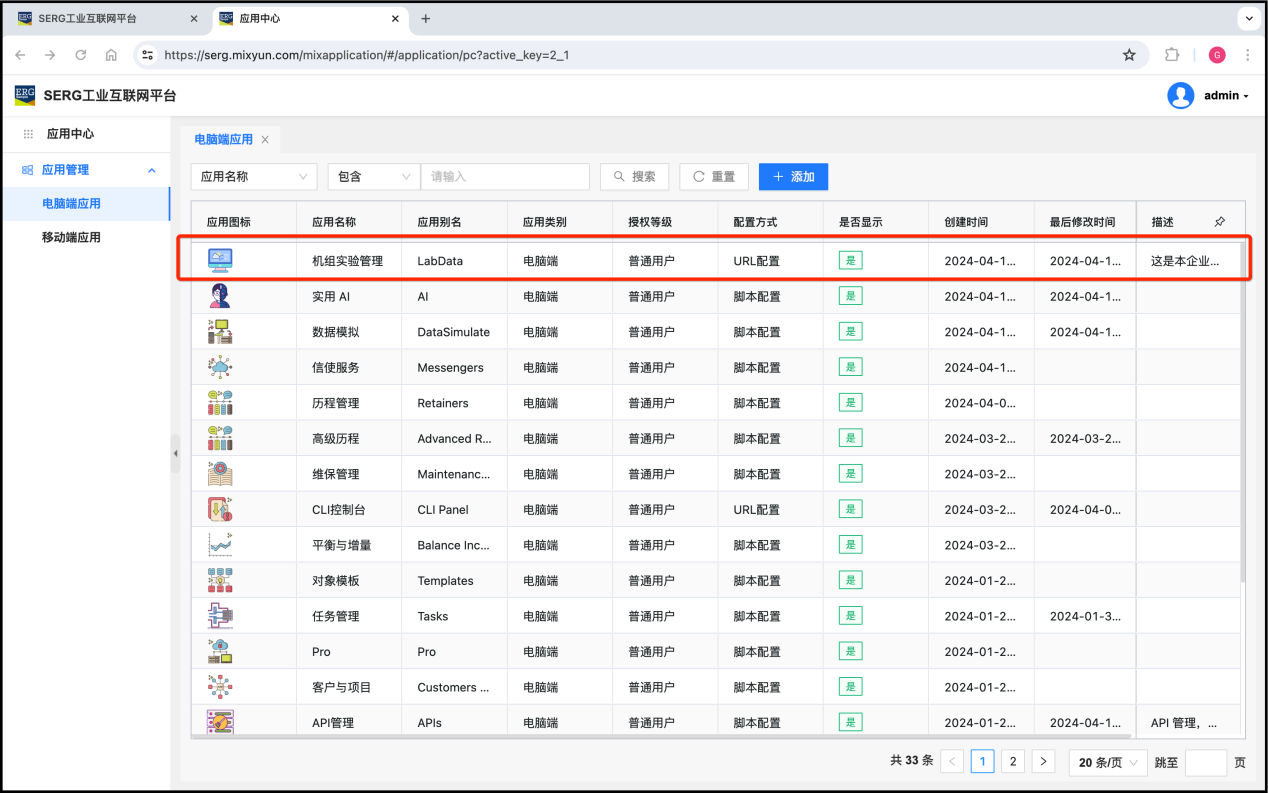Open the 应用名称 filter field dropdown
Viewport: 1268px width, 793px height.
pyautogui.click(x=254, y=177)
